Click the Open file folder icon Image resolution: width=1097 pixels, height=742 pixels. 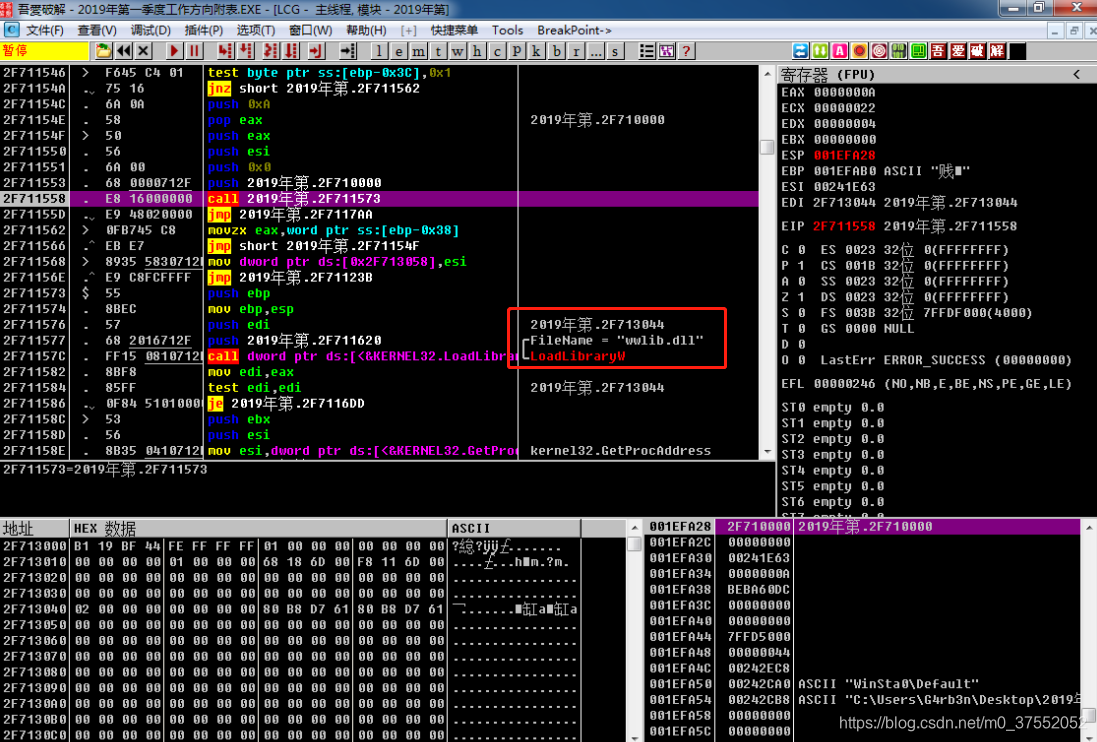click(104, 51)
